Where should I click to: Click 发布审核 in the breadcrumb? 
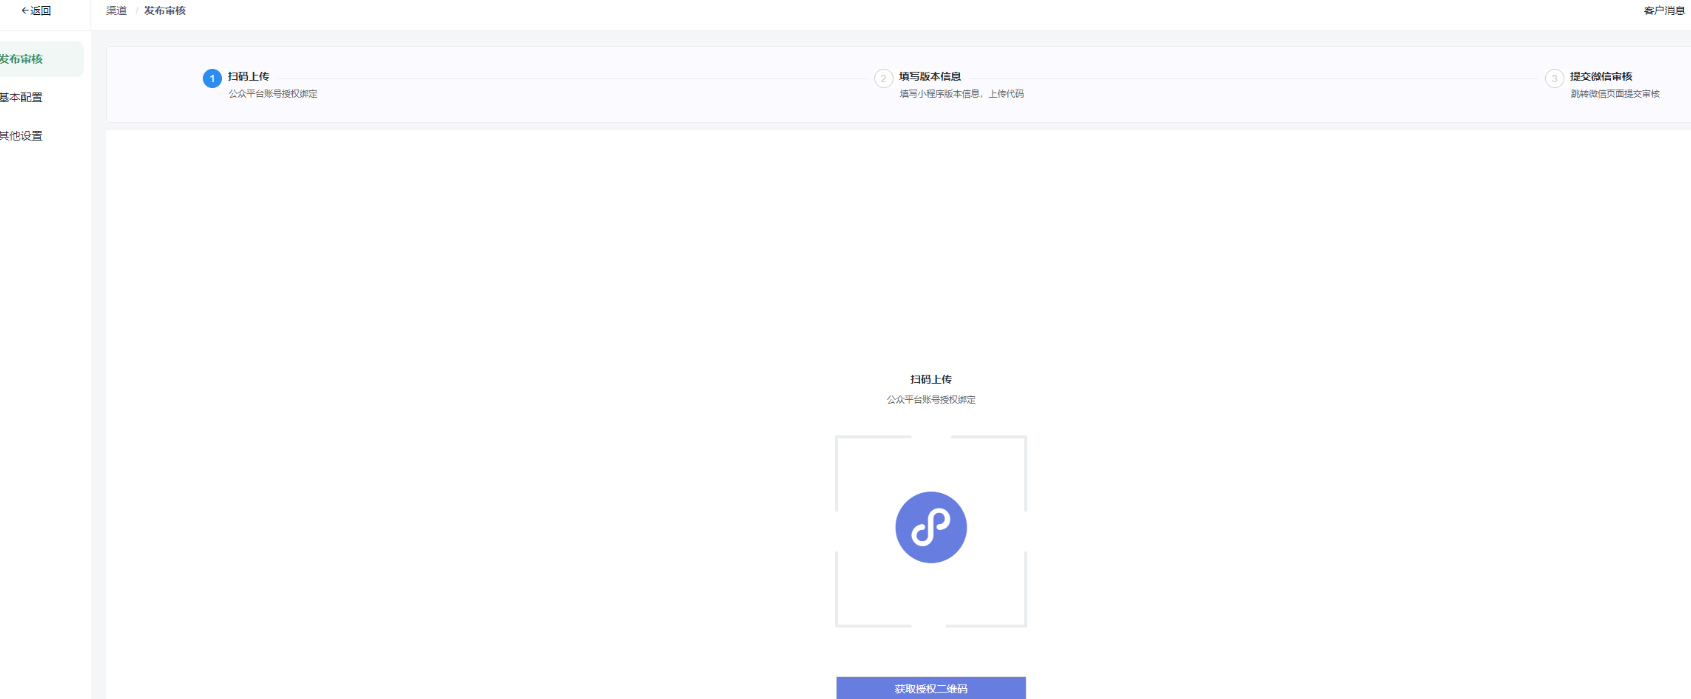165,11
